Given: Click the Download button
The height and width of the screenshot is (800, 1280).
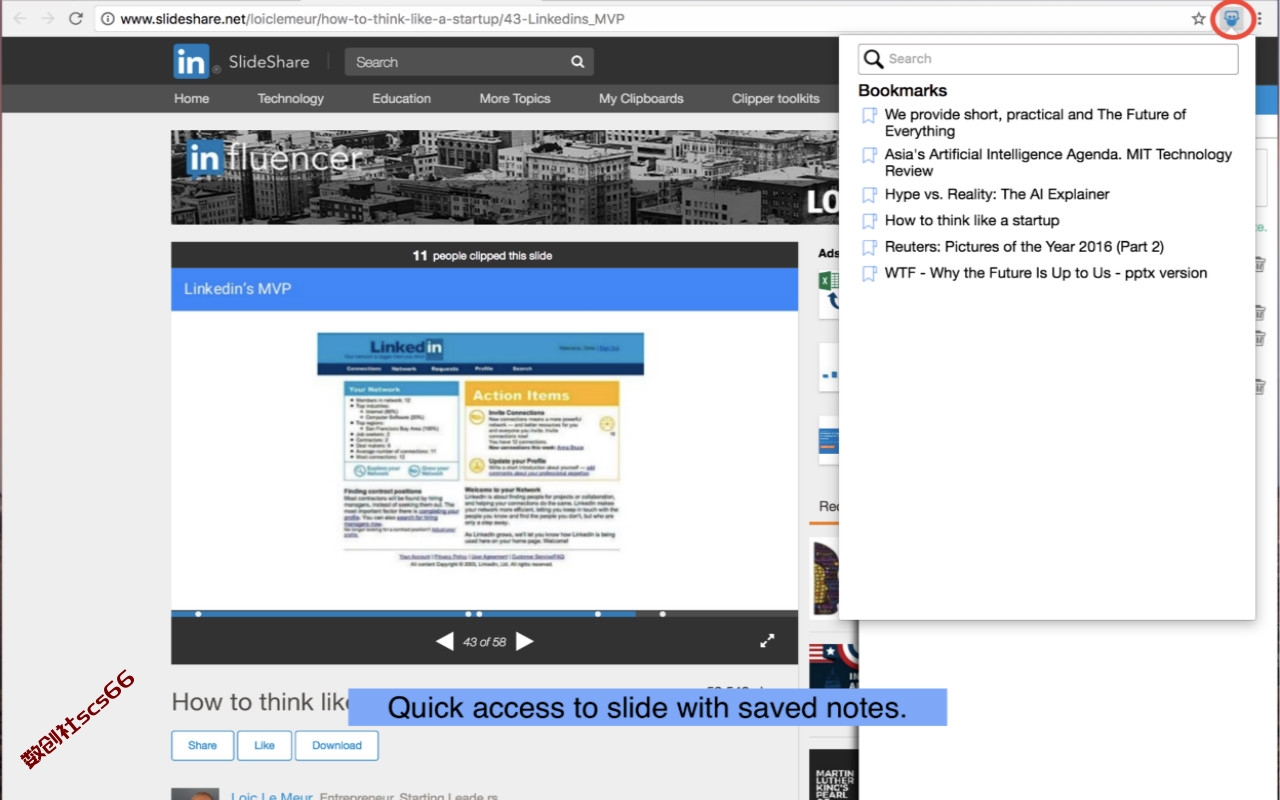Looking at the screenshot, I should 337,745.
